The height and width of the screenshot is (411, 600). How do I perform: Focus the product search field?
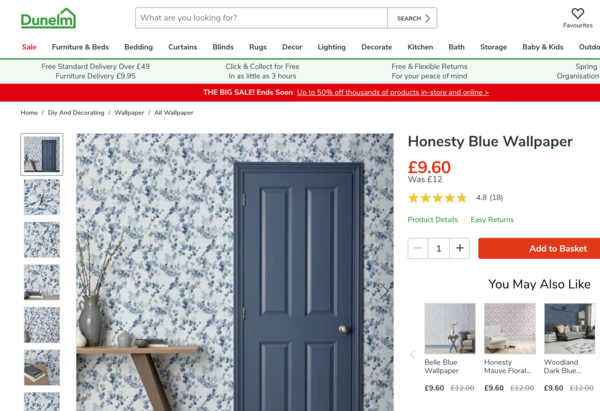point(261,18)
